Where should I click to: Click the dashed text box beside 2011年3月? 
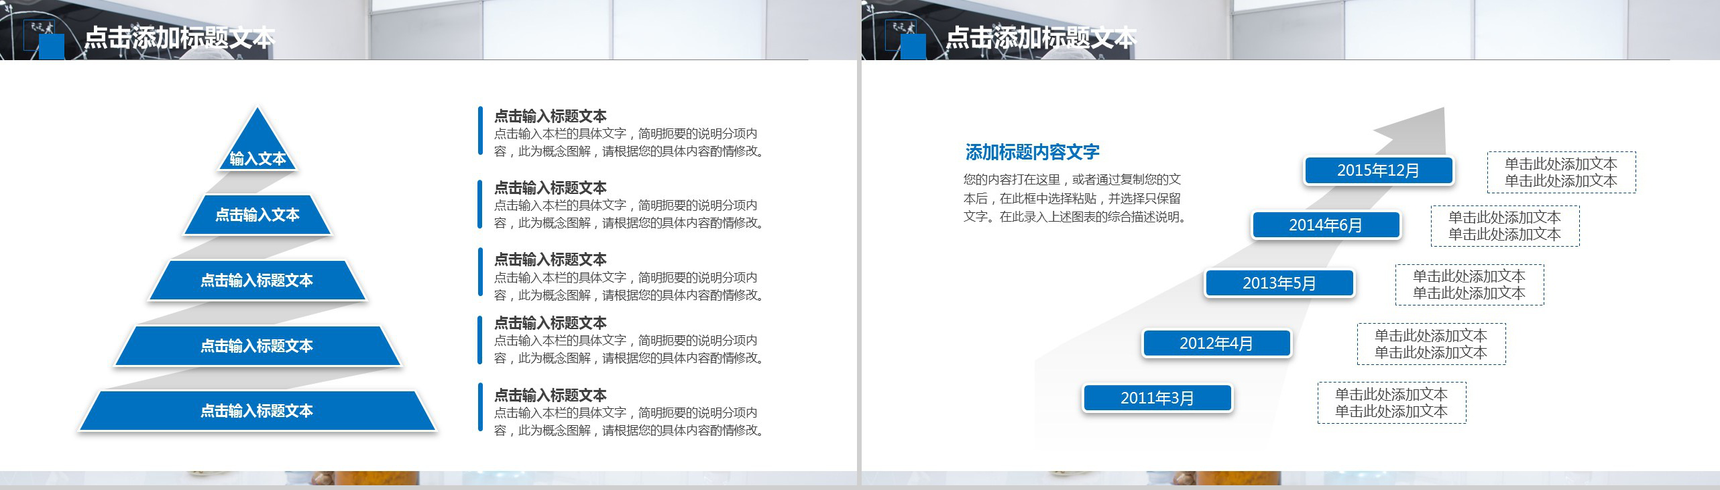click(x=1391, y=403)
